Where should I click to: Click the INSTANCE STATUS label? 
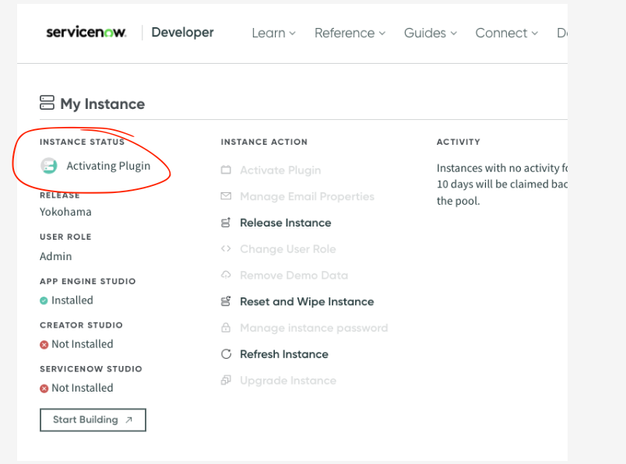(x=82, y=142)
